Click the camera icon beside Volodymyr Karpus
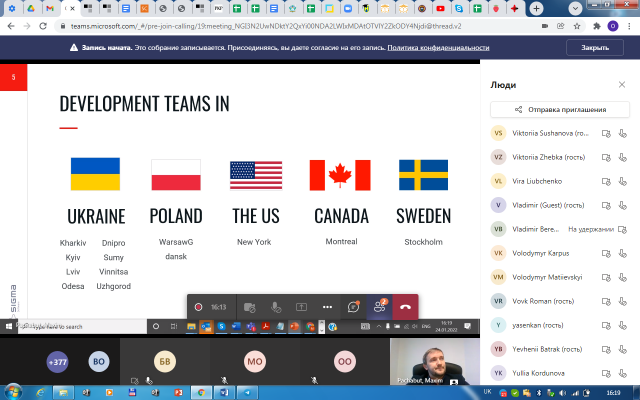The image size is (640, 400). coord(606,253)
